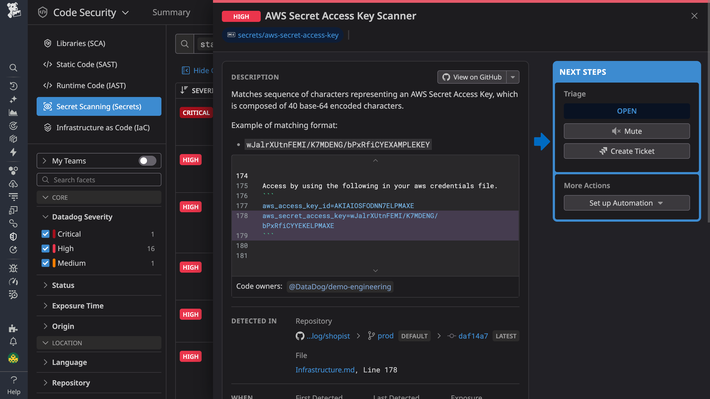Open the View on GitHub dropdown arrow

click(x=513, y=77)
